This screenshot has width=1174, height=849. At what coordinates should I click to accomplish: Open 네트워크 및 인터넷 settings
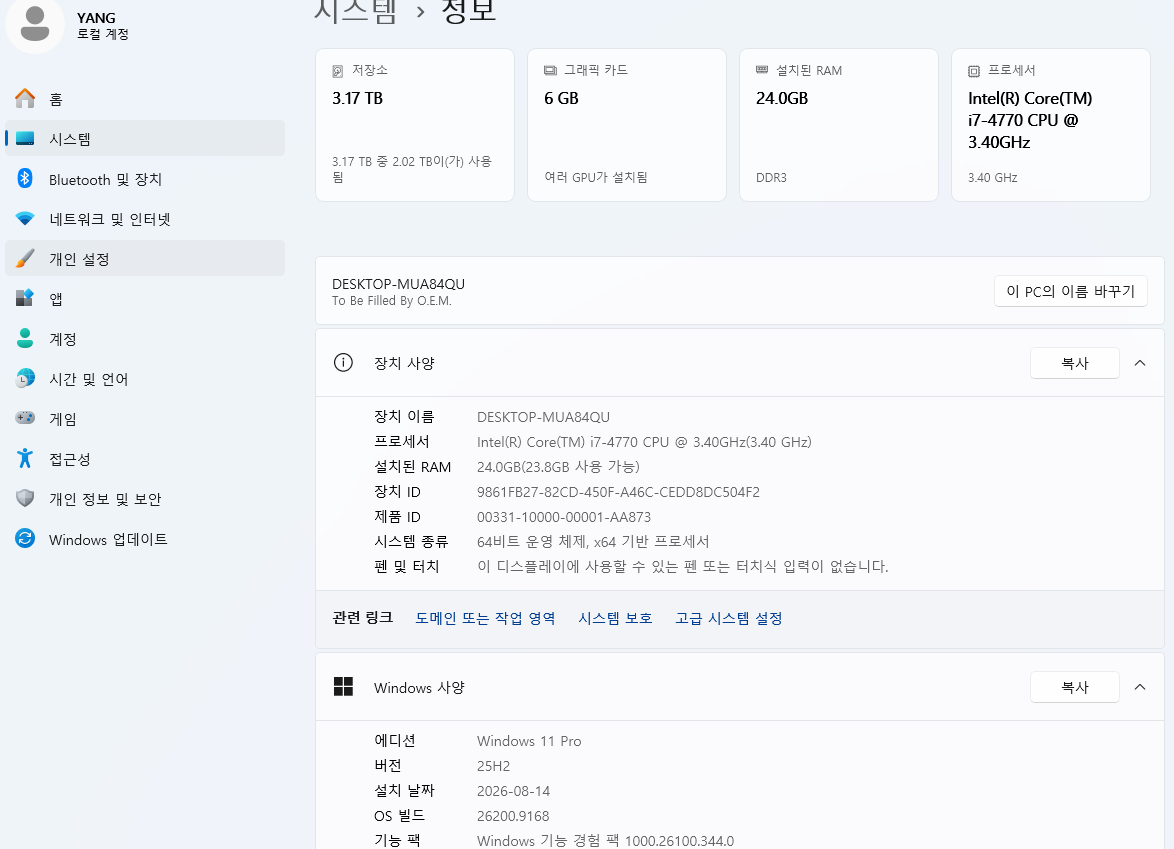pos(145,219)
